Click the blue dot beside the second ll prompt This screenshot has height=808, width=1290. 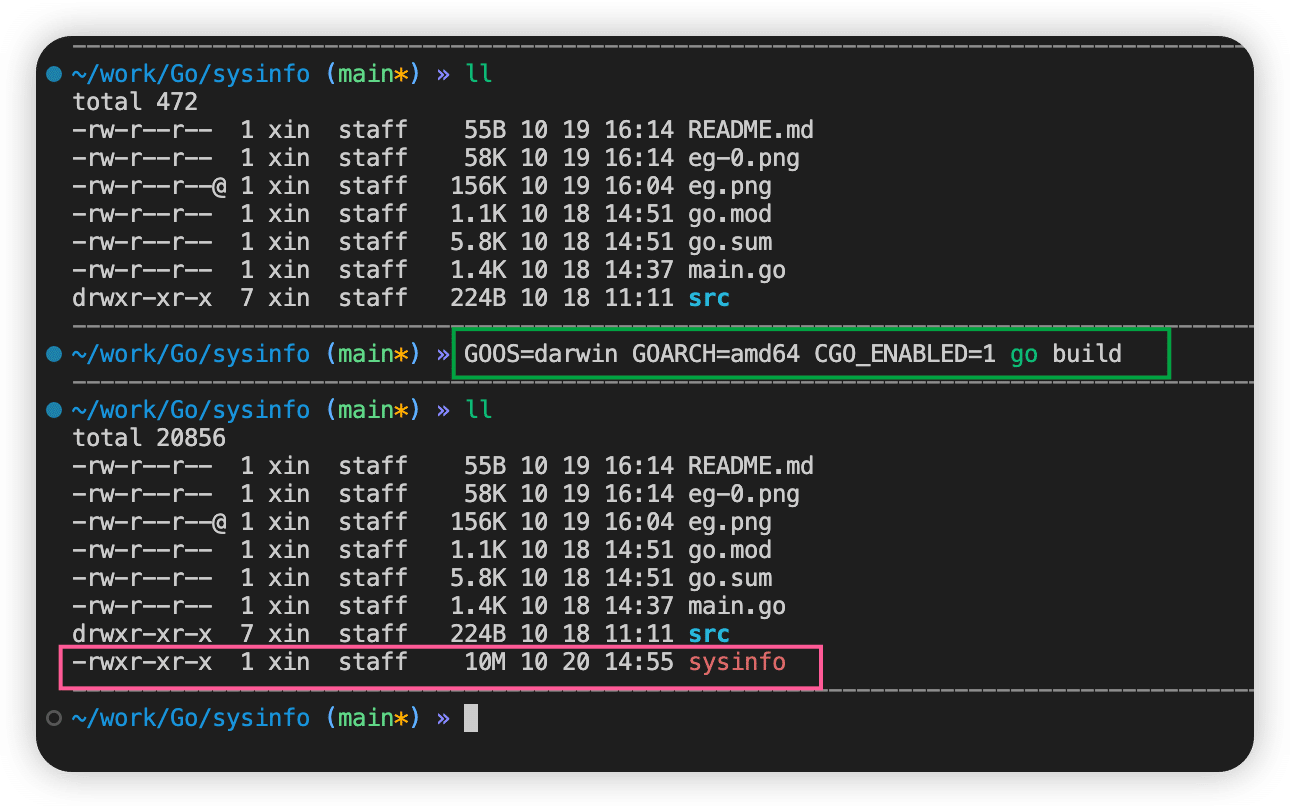coord(54,410)
